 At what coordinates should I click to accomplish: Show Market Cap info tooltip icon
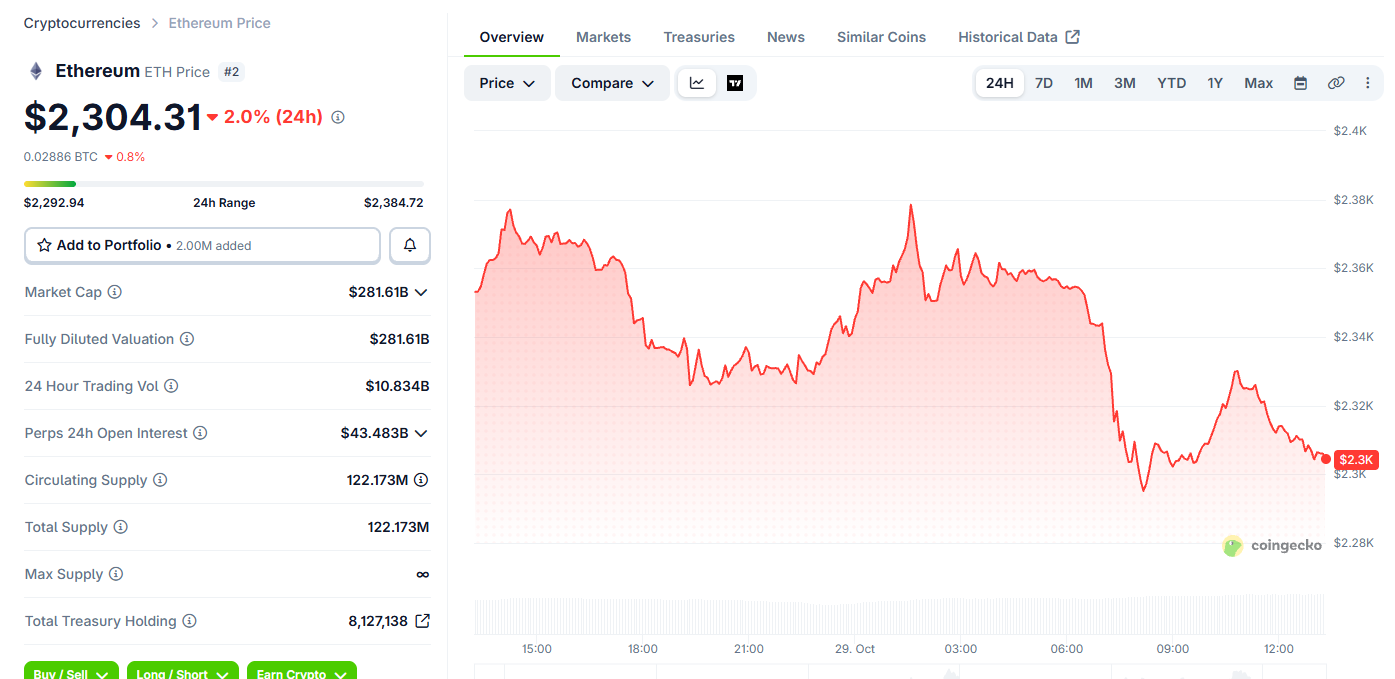115,292
